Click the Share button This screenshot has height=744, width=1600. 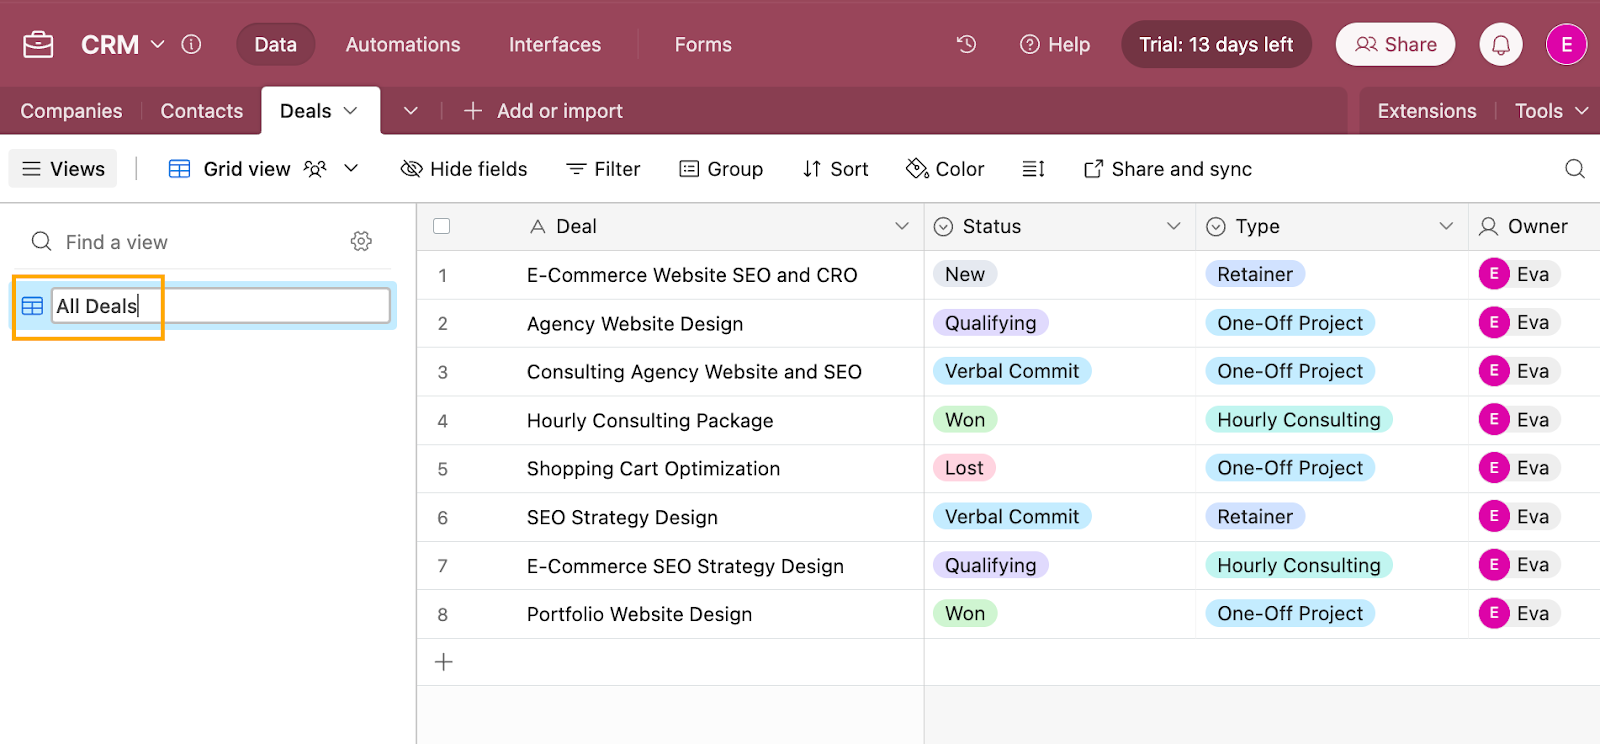pos(1395,44)
